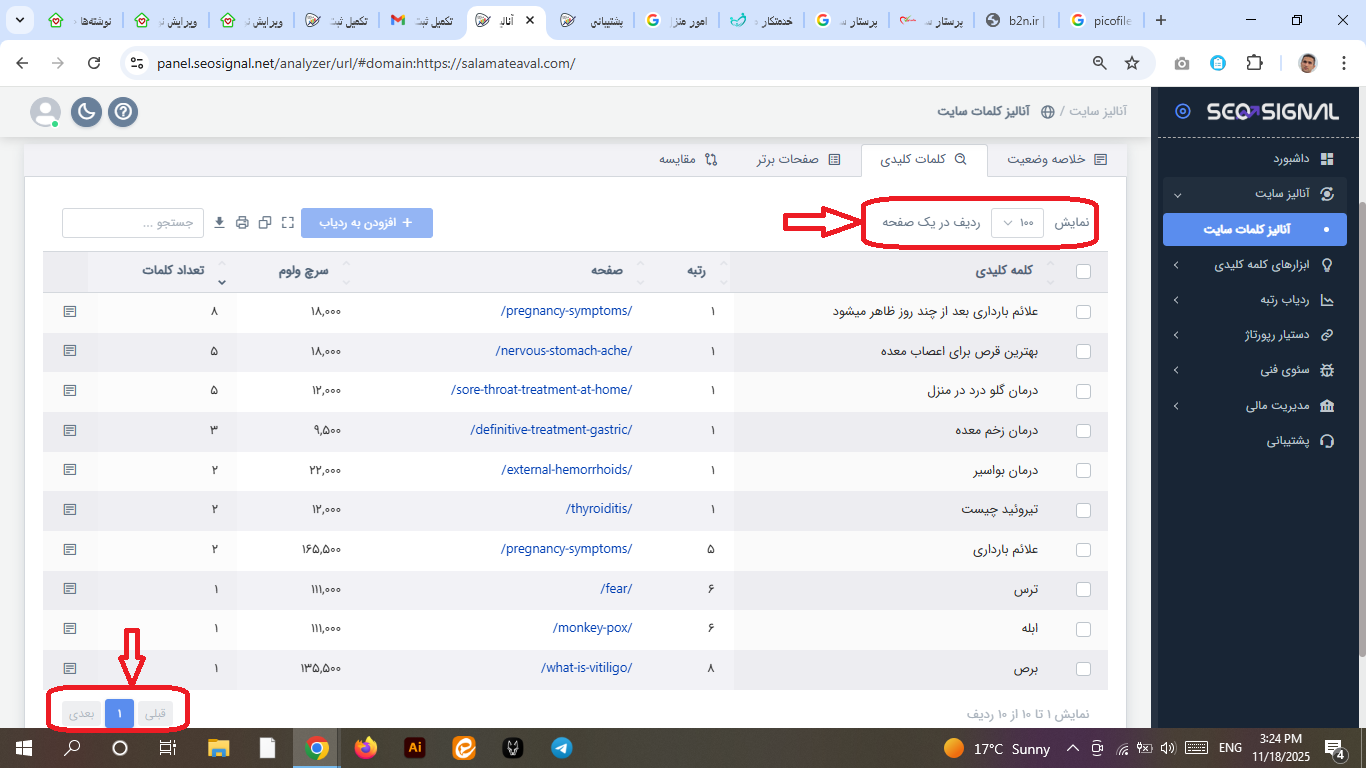Tick the checkbox for درمان بواسیر keyword

1083,470
